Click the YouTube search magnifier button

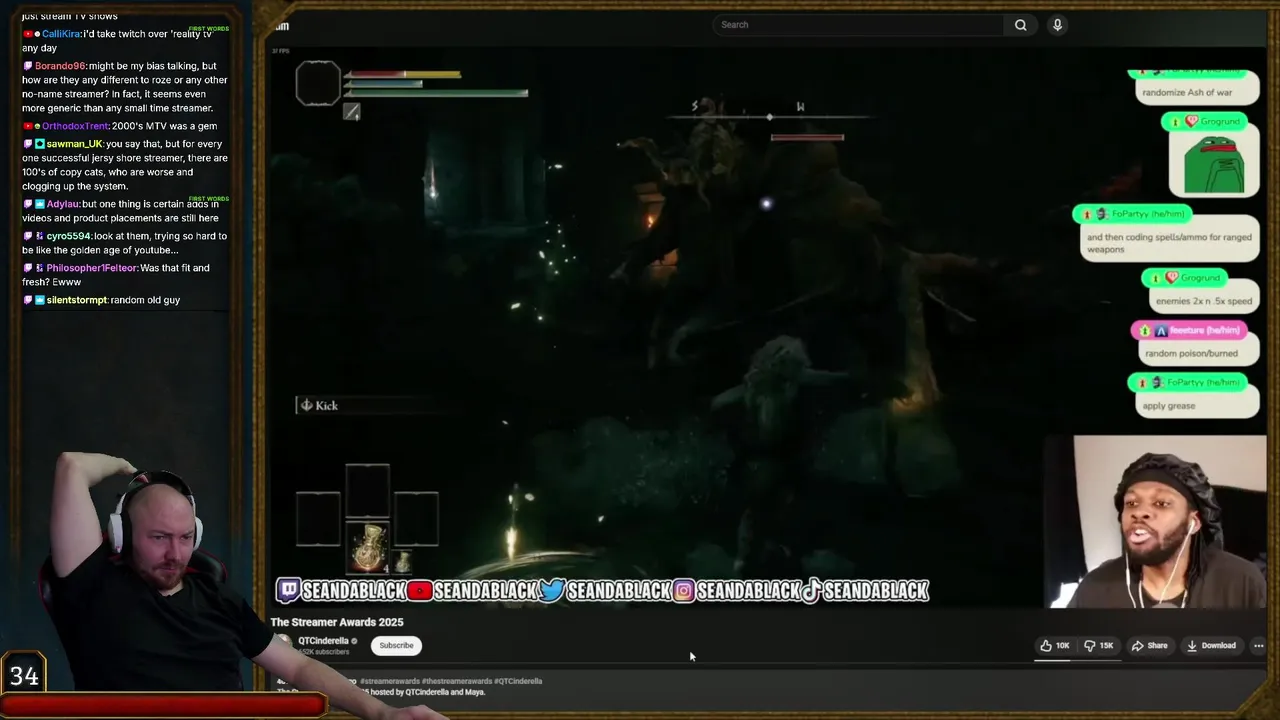(1020, 25)
